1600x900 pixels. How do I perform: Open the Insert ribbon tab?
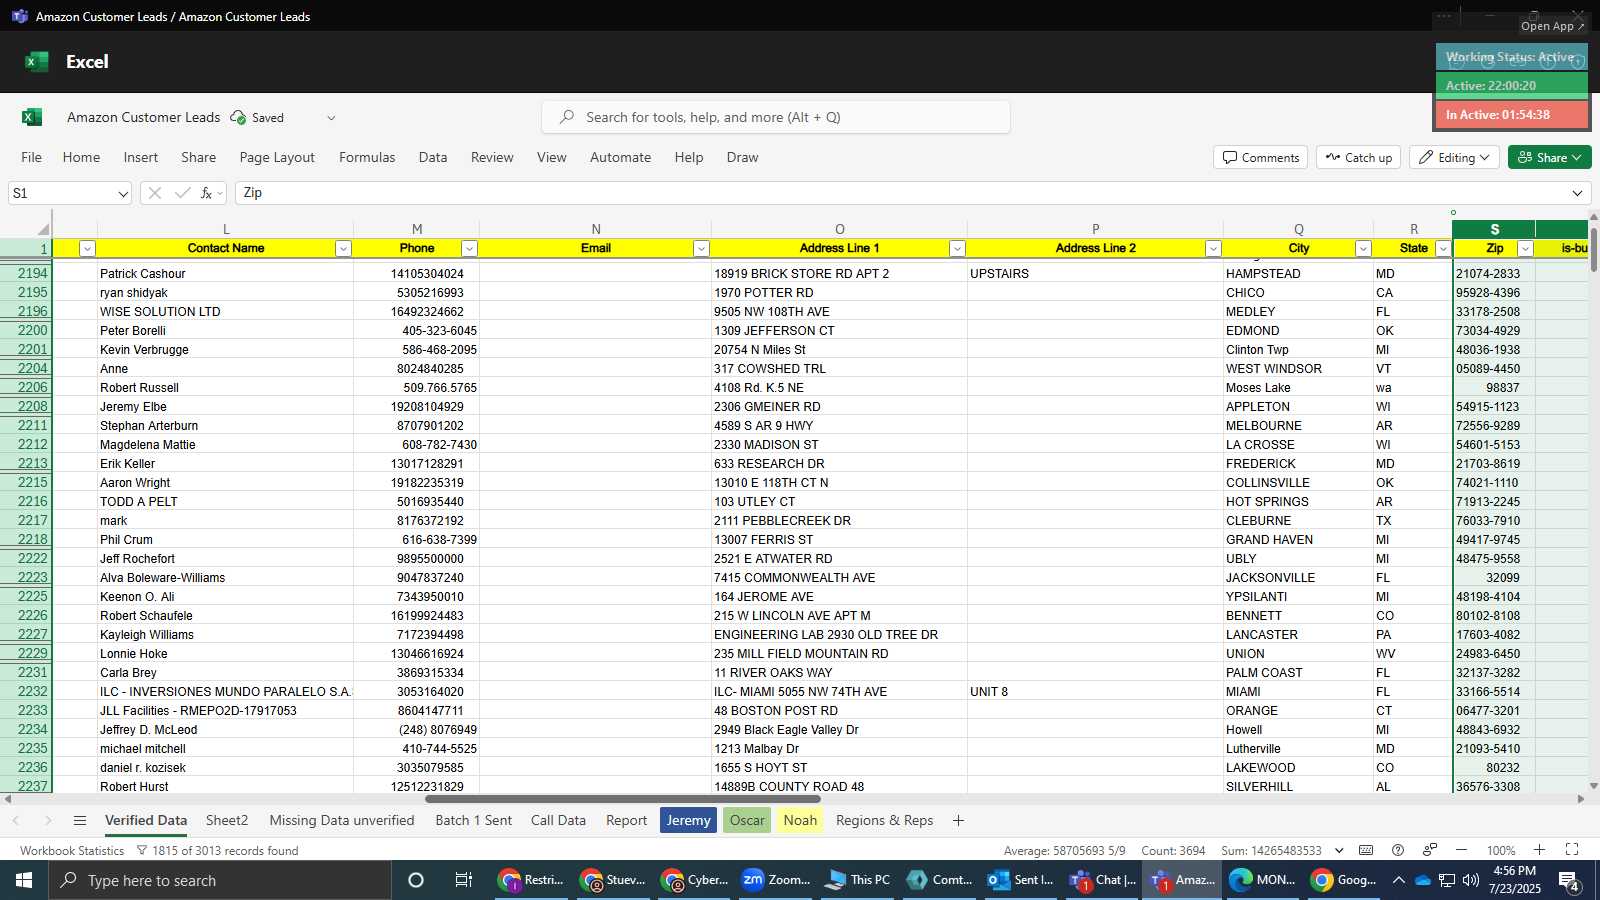click(x=141, y=157)
